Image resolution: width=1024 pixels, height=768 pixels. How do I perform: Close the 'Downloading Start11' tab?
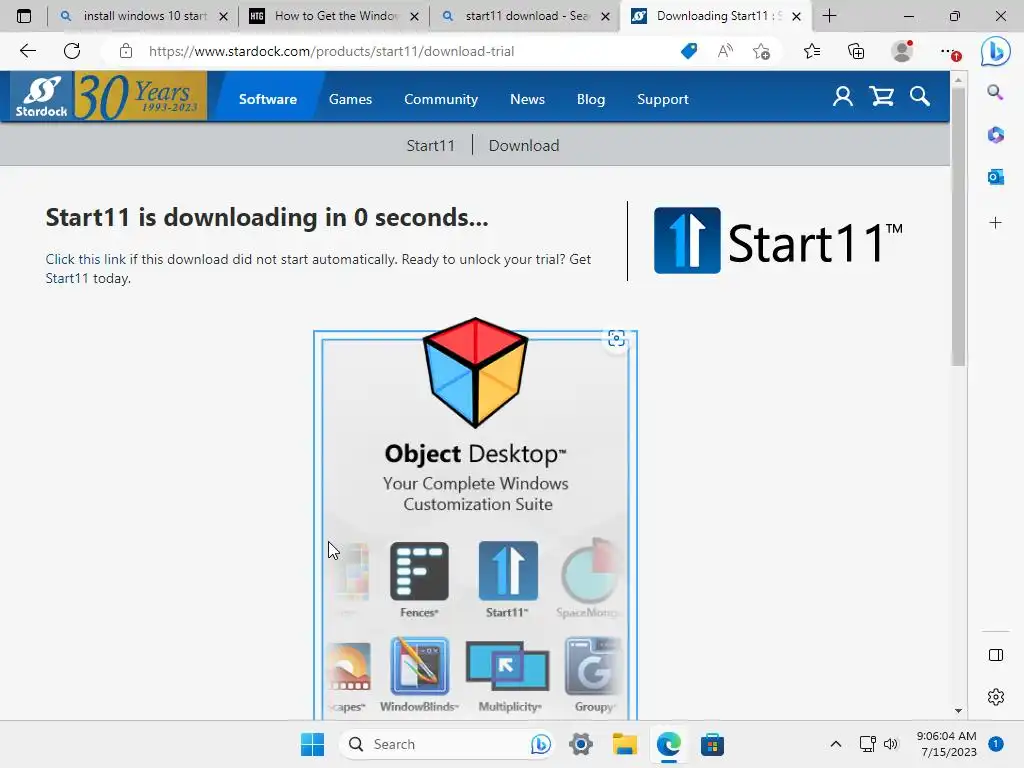coord(796,16)
